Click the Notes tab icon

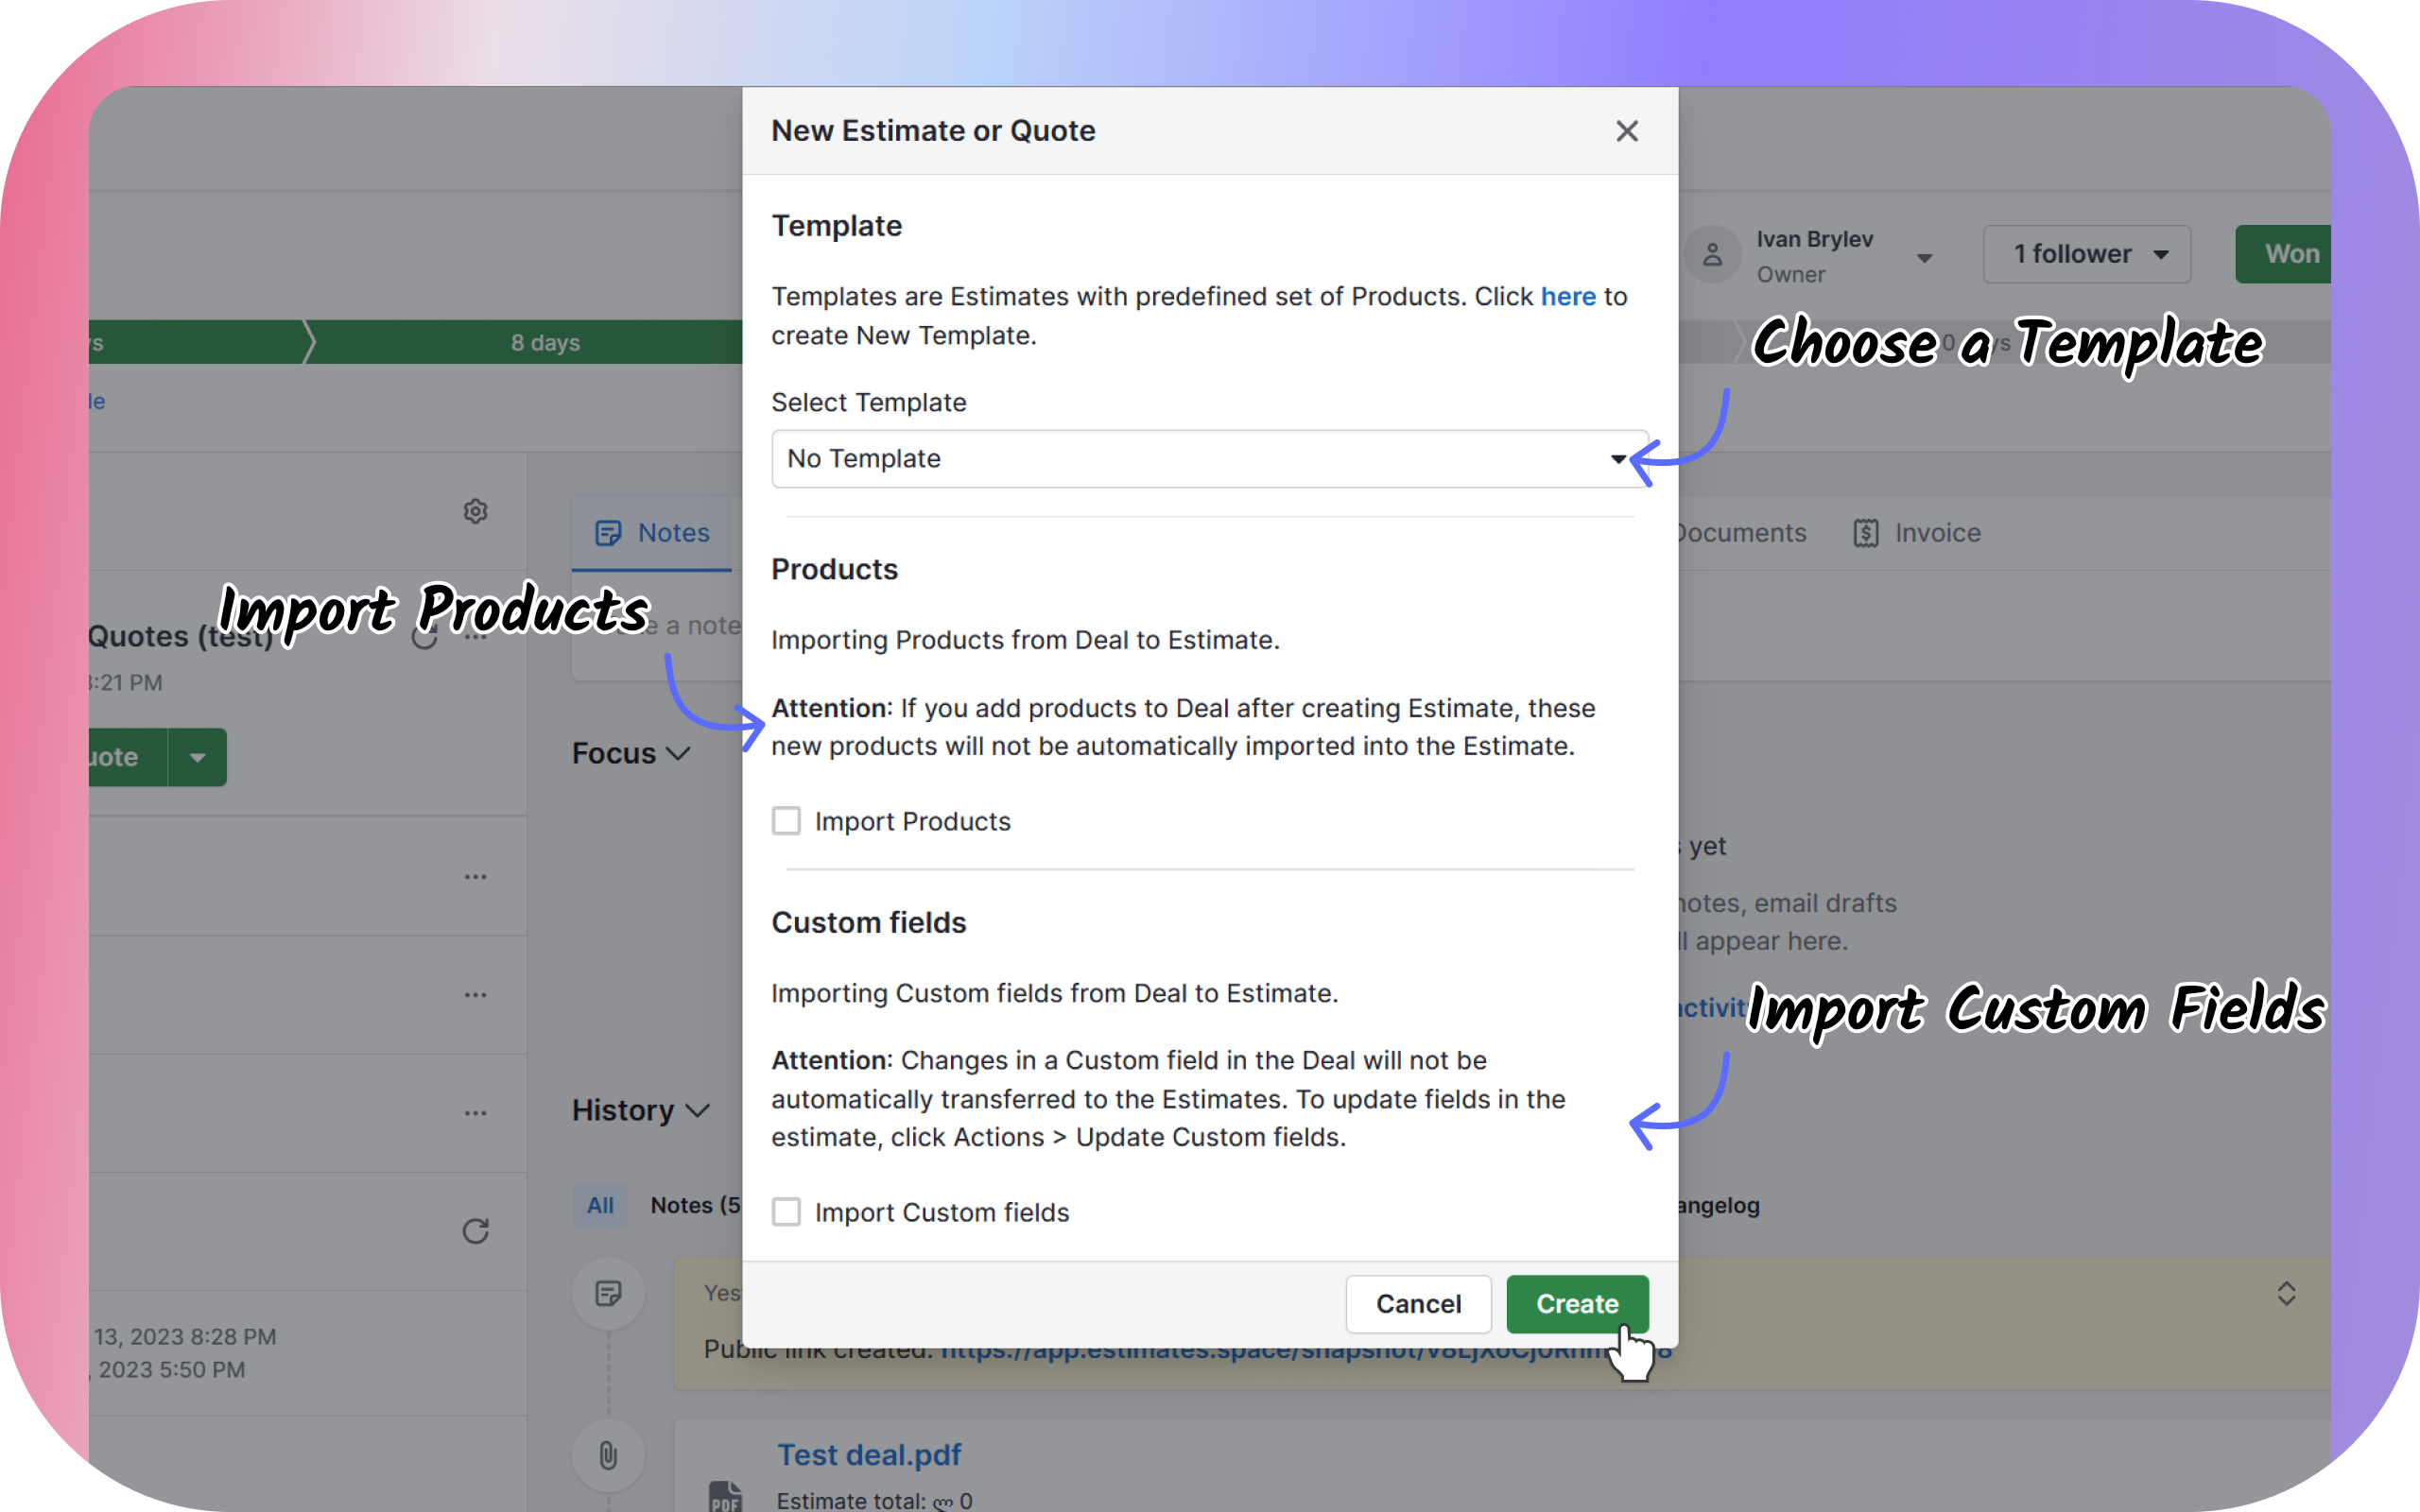pyautogui.click(x=607, y=533)
